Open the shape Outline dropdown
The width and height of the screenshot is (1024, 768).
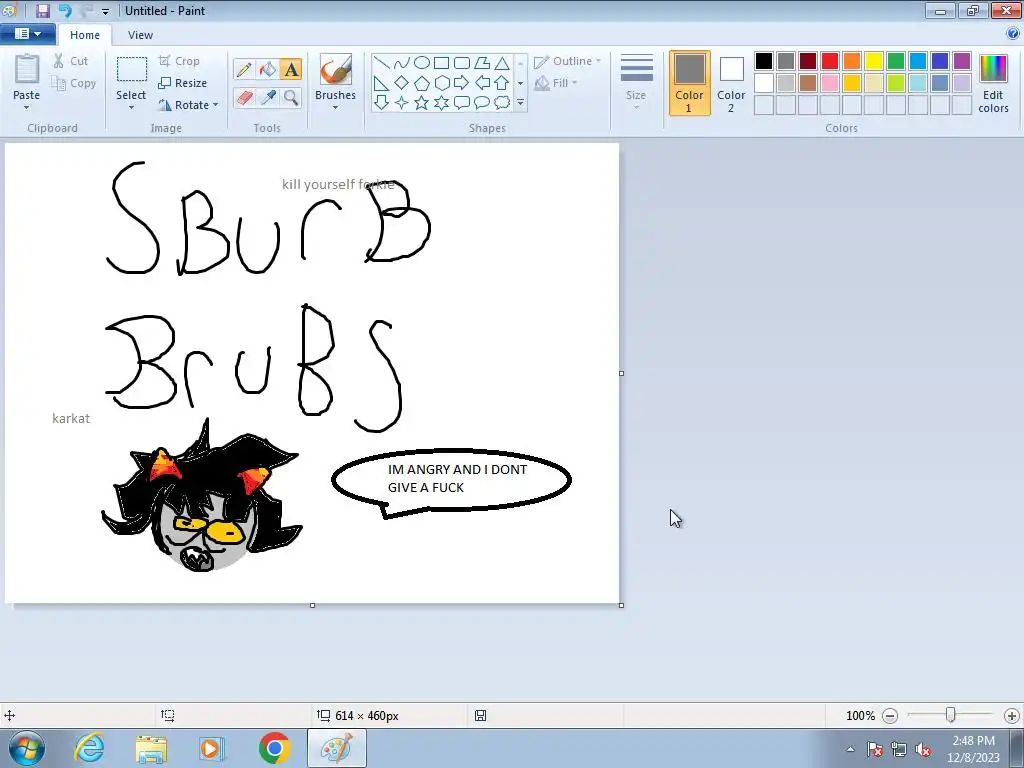tap(567, 61)
